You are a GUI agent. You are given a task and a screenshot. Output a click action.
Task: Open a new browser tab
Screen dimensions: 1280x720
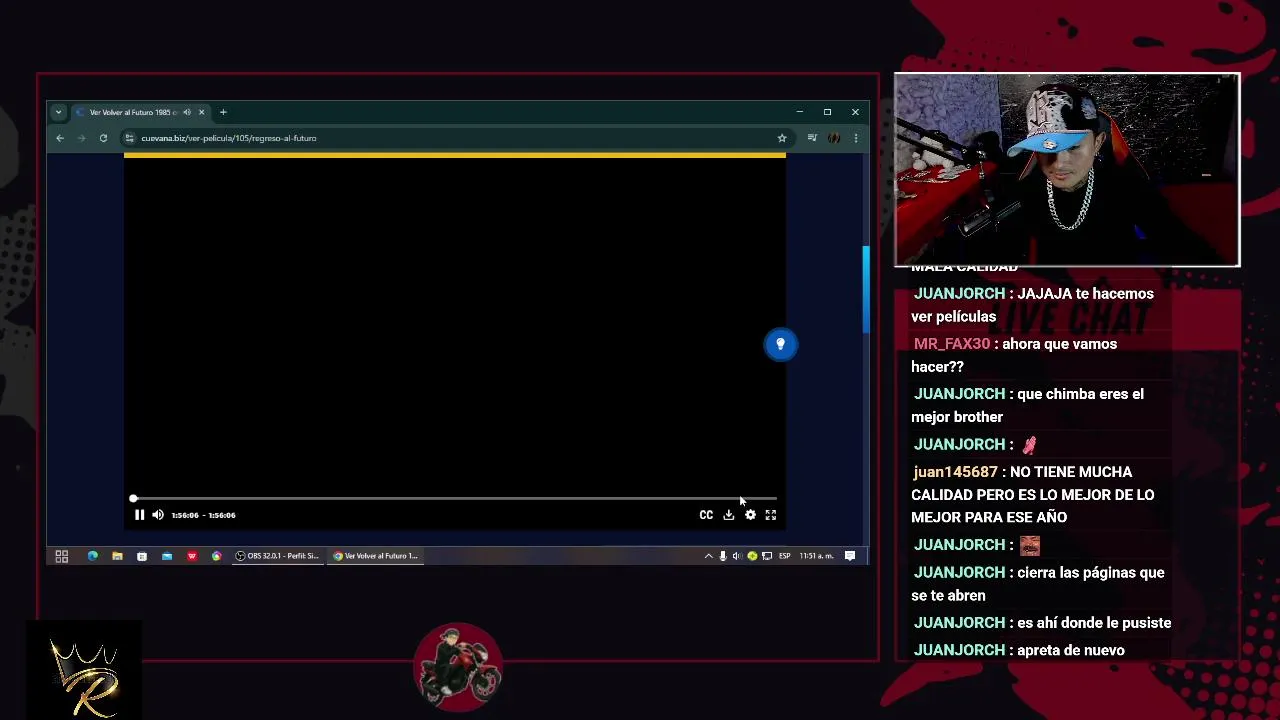tap(223, 112)
